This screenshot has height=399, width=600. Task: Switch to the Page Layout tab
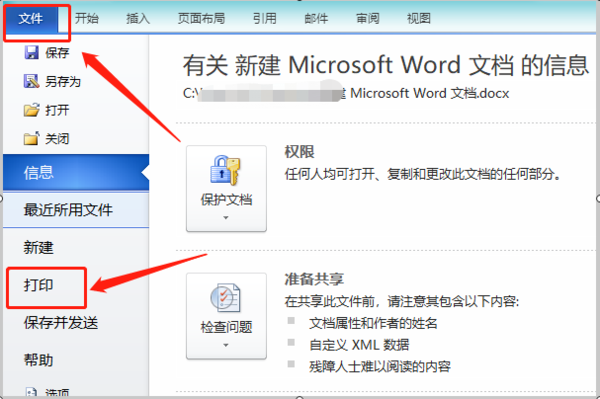[201, 18]
